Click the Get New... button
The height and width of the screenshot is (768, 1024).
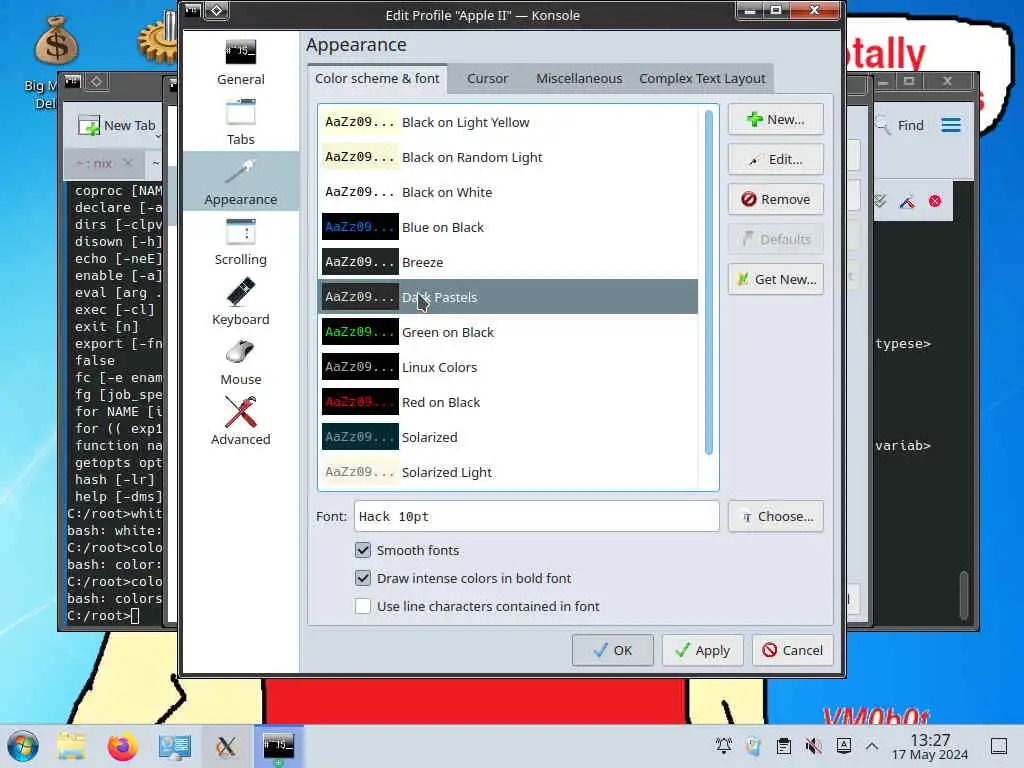(776, 279)
